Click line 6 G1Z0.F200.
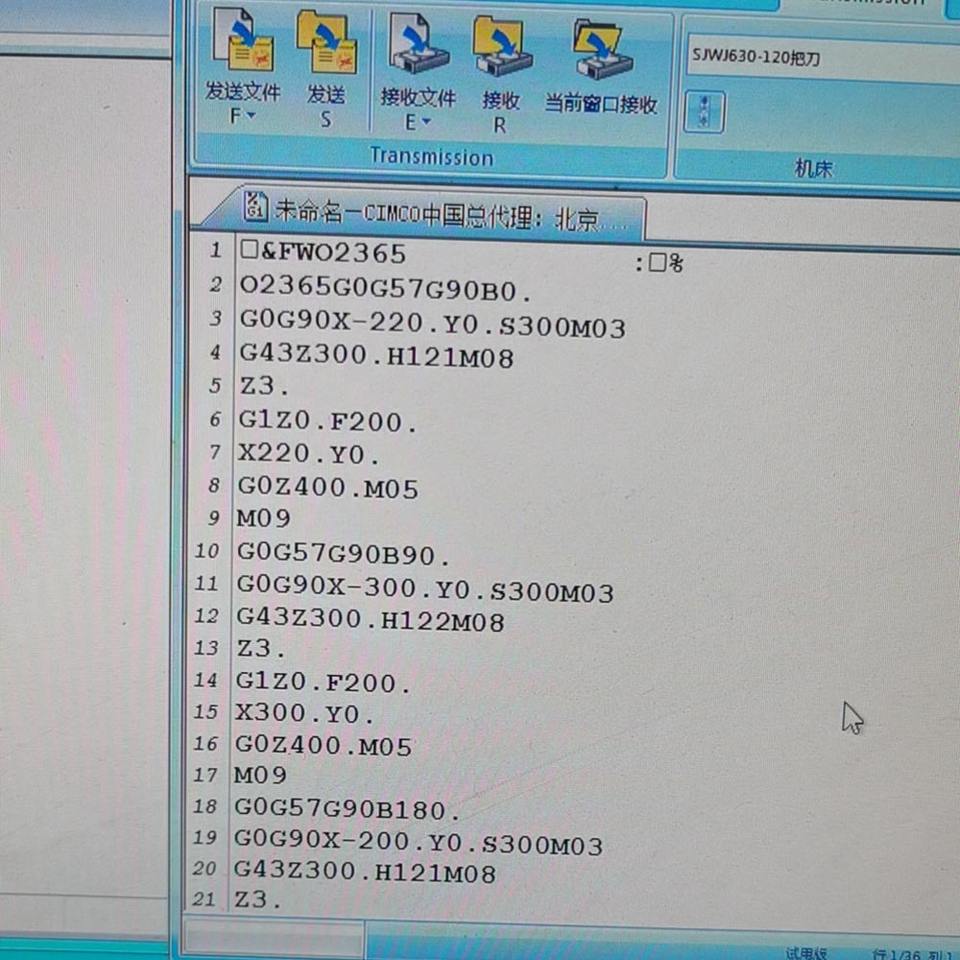Viewport: 960px width, 960px height. click(328, 421)
